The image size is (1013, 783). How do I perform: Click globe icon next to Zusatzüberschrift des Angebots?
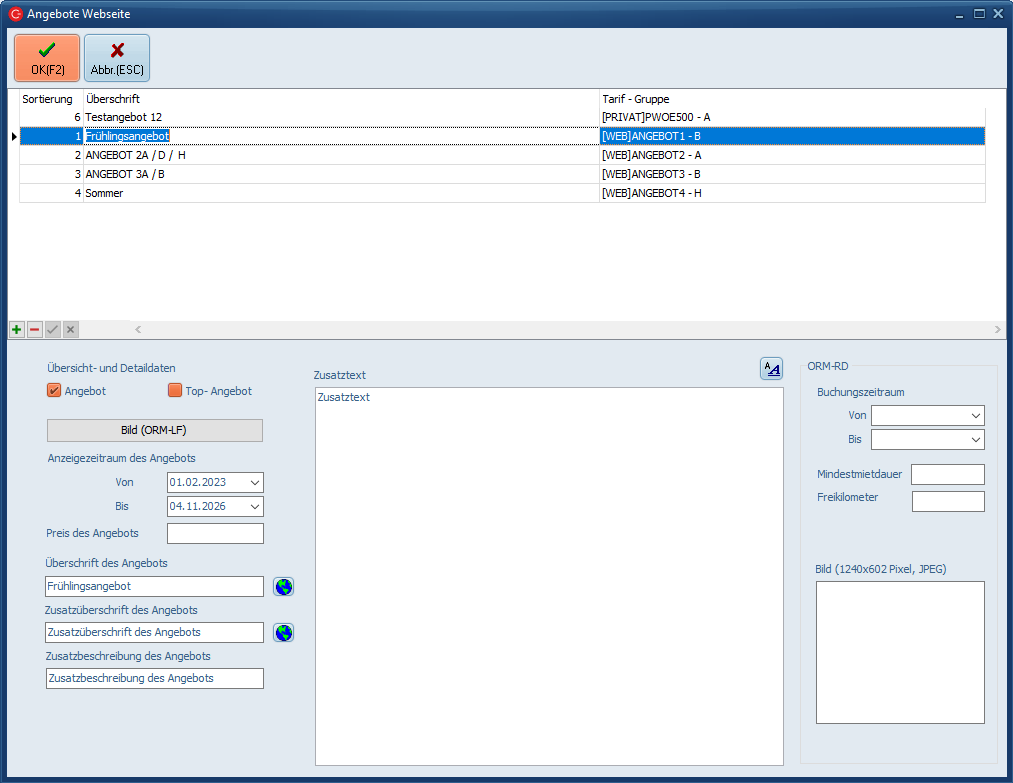point(284,633)
